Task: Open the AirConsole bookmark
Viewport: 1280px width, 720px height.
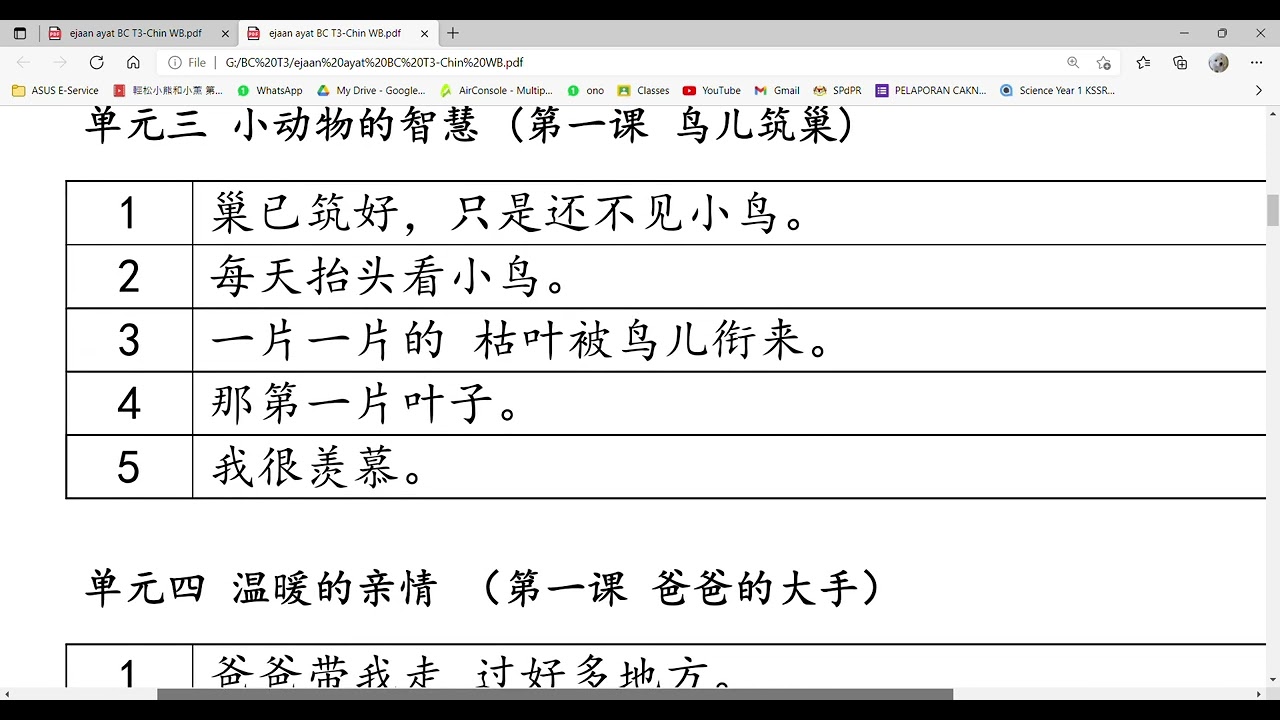Action: 496,90
